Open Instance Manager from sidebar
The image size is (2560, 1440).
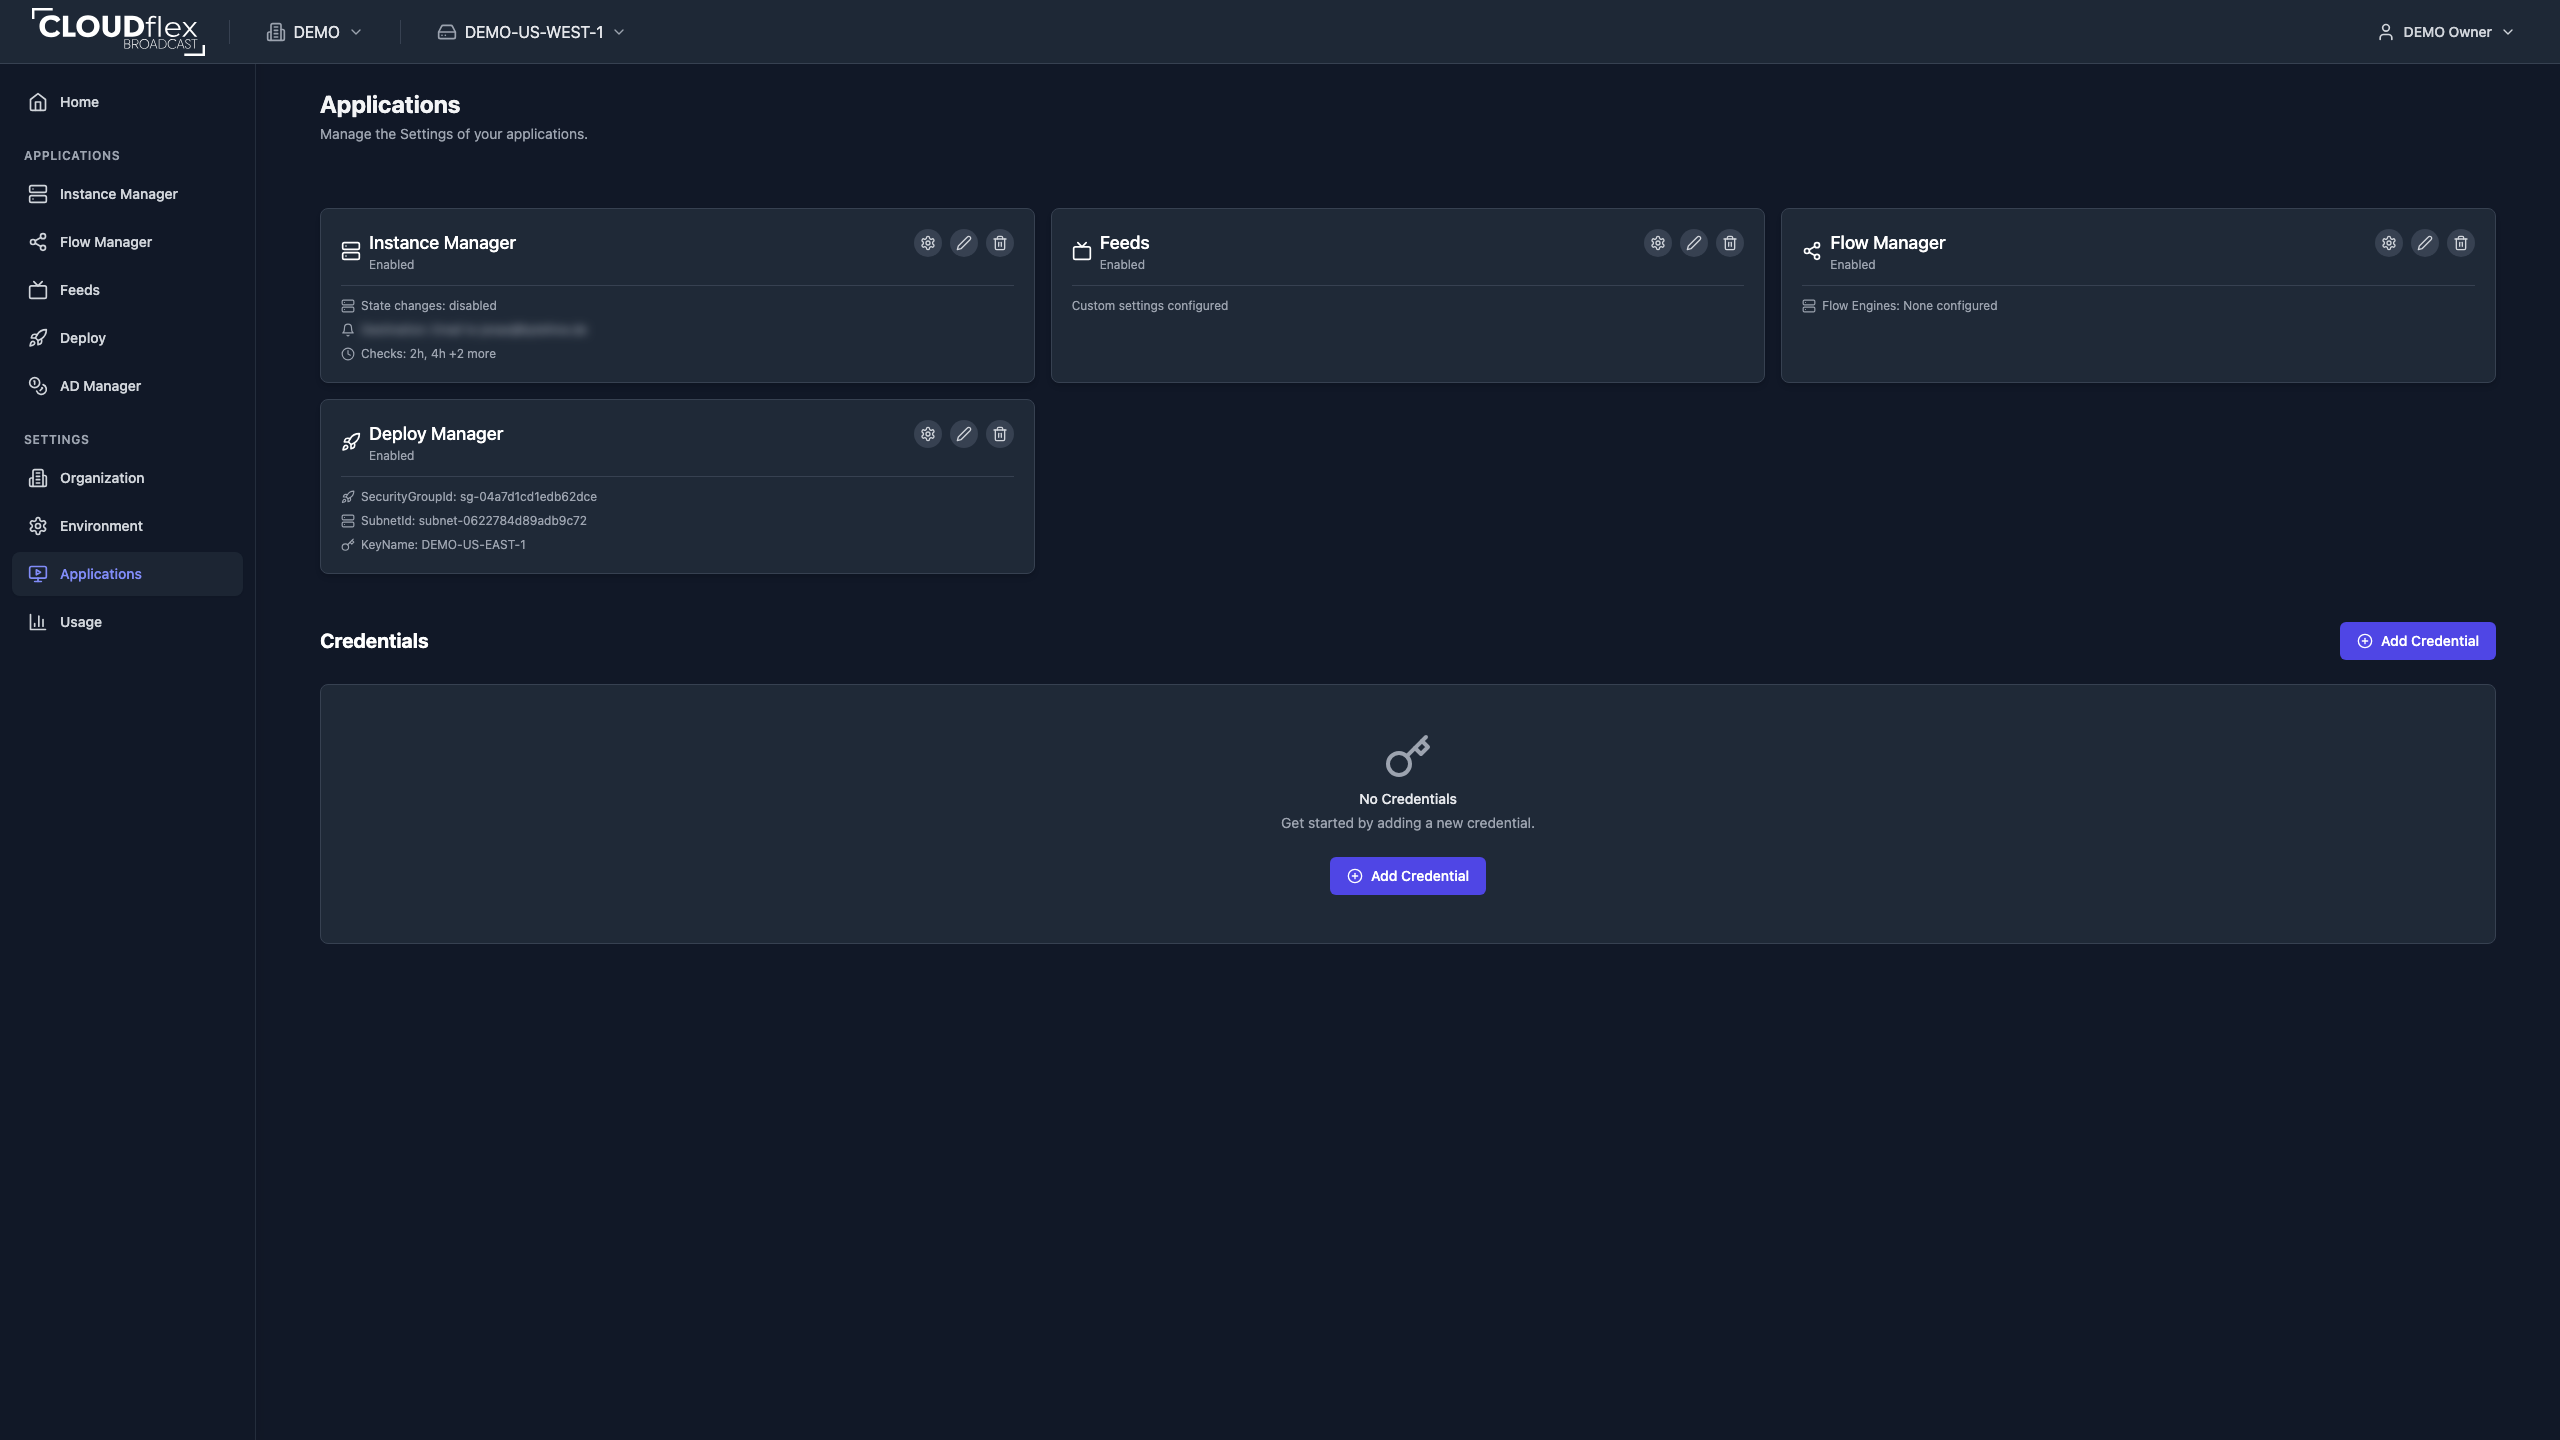coord(127,194)
